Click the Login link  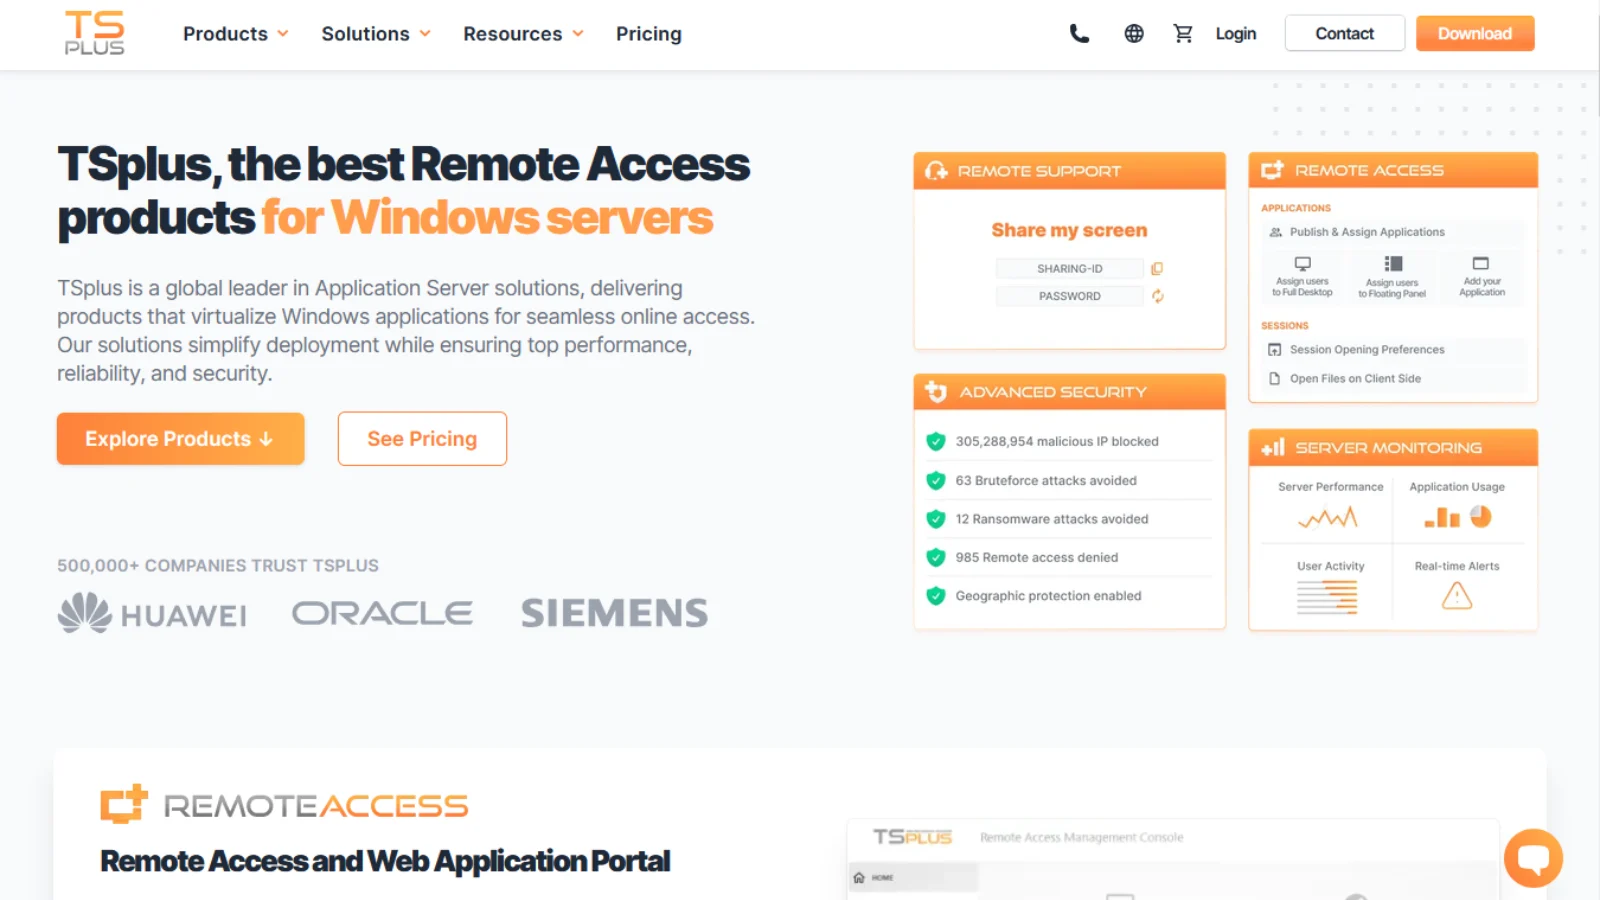(1236, 33)
